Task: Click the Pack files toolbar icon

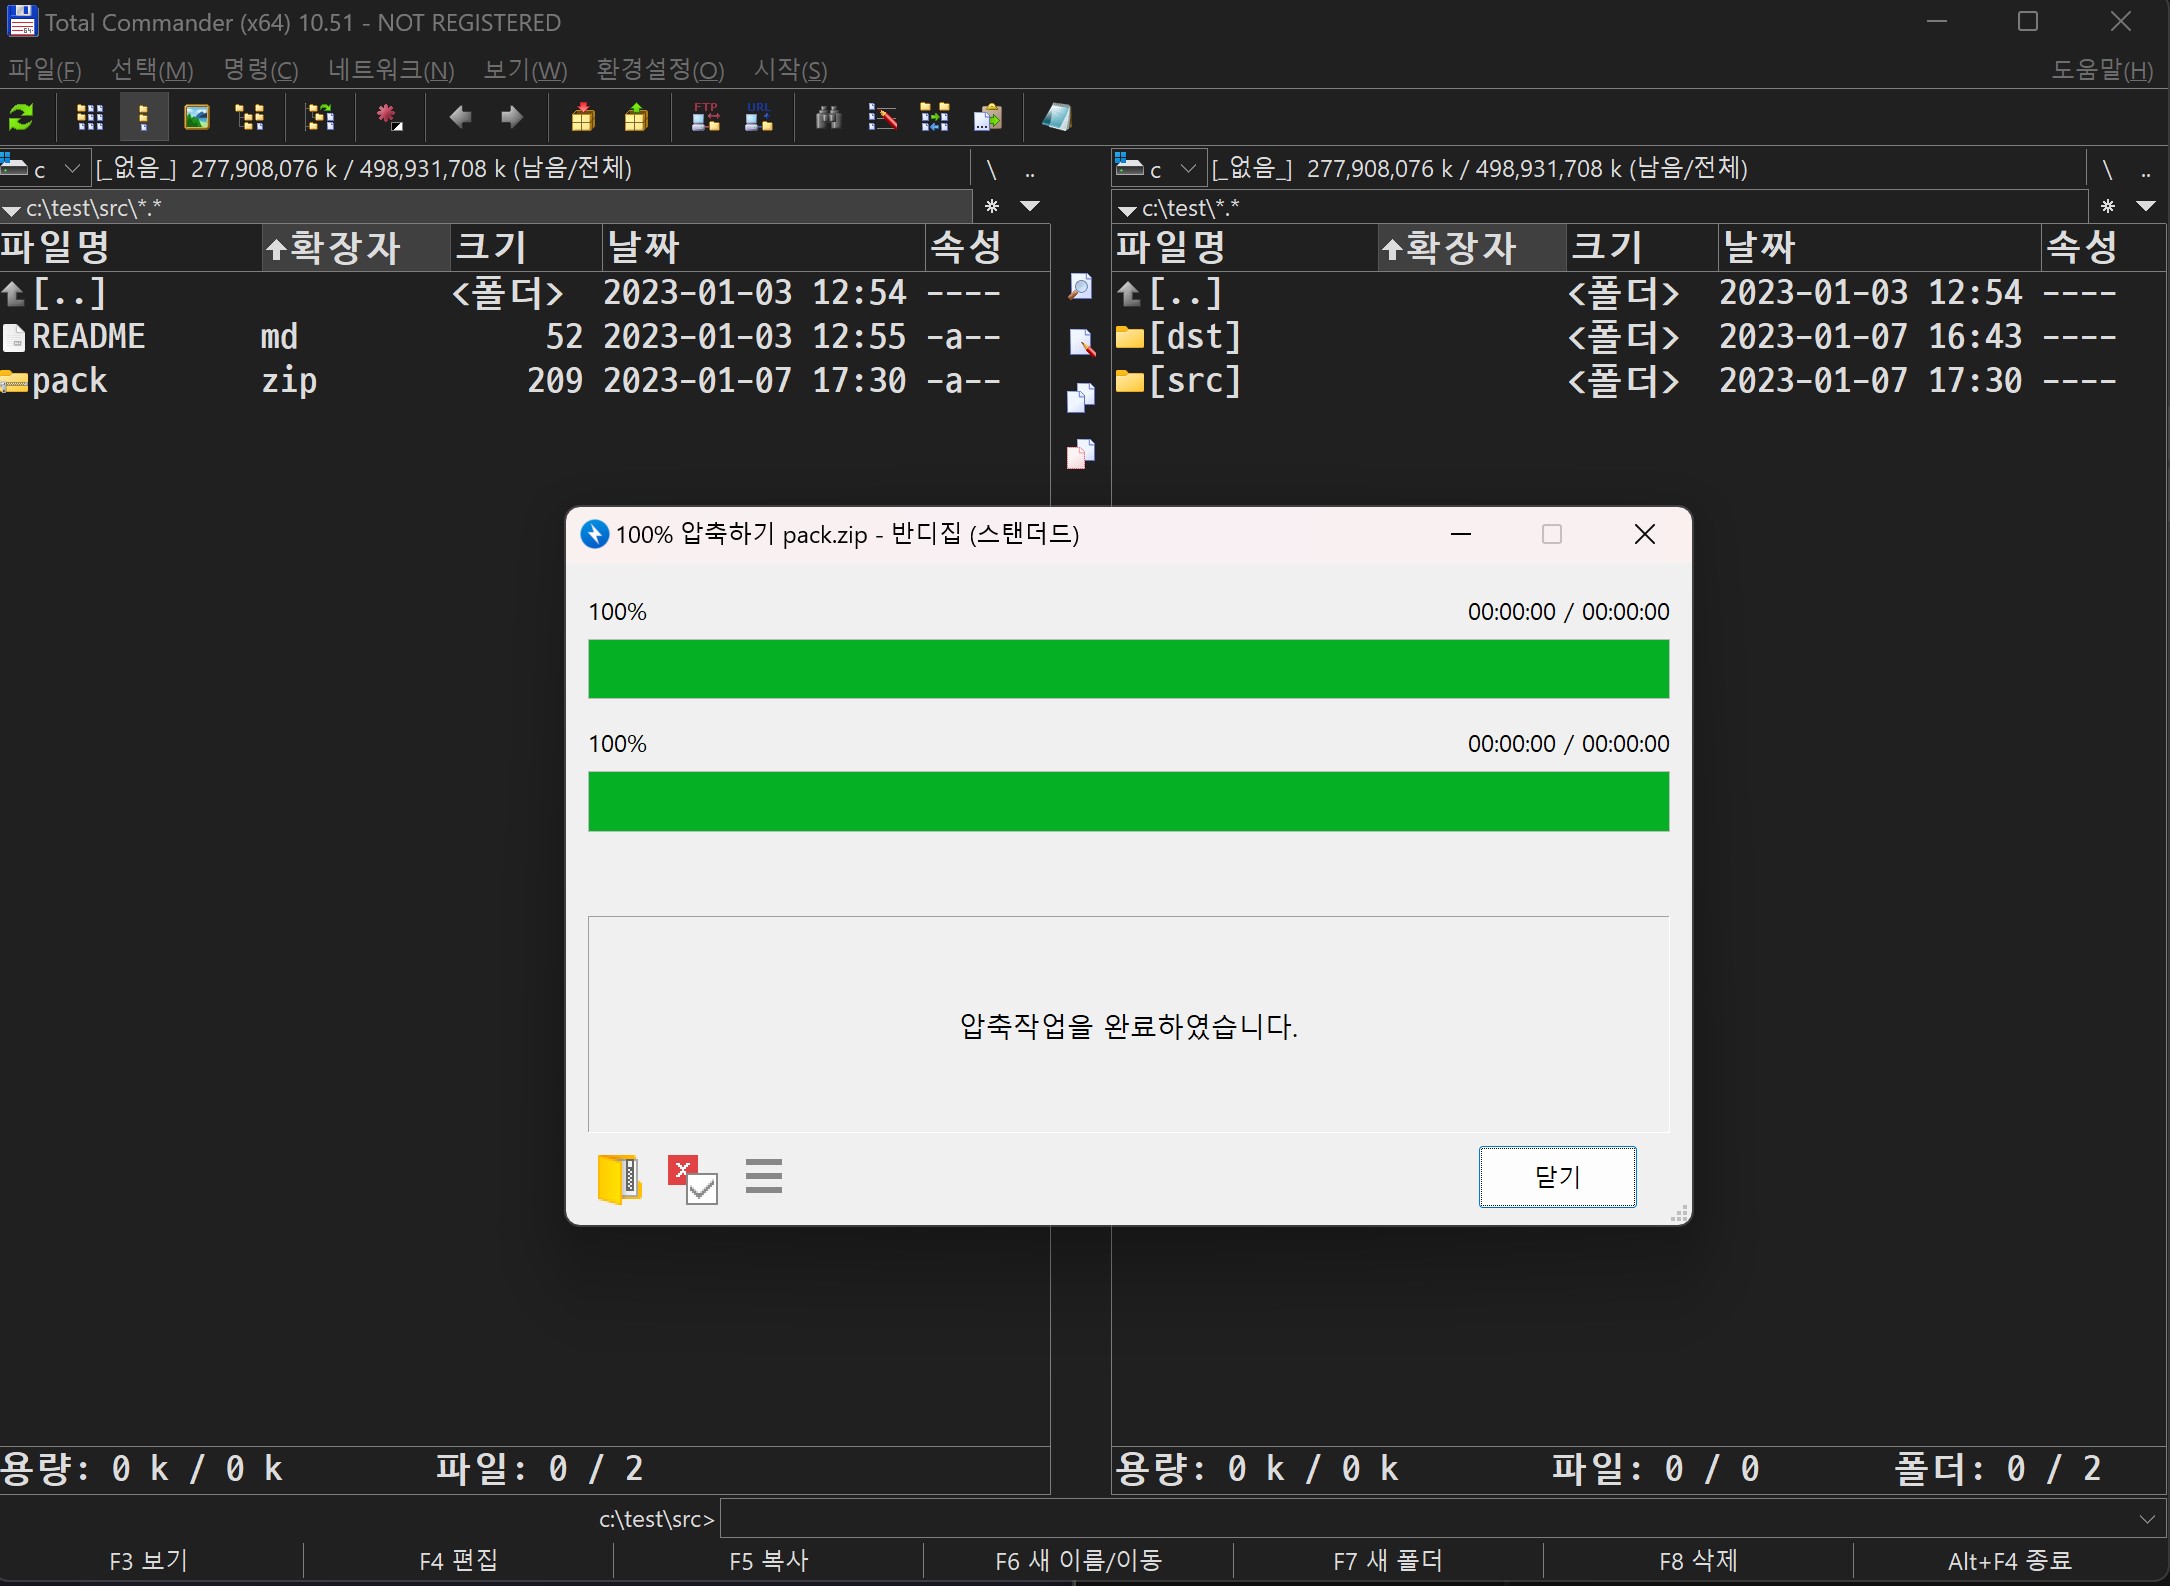Action: tap(583, 118)
